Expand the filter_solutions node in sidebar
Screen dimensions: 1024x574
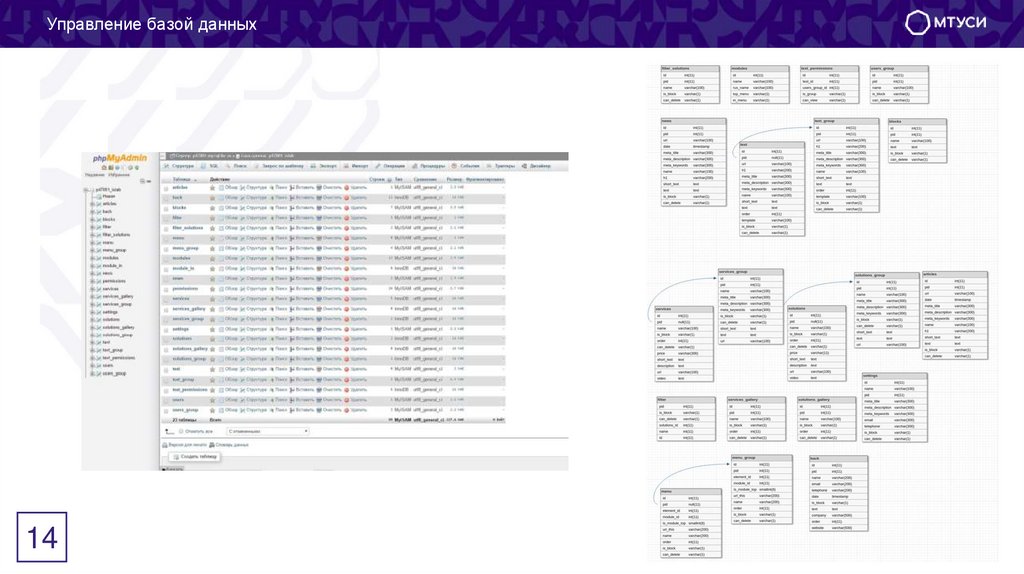tap(93, 235)
